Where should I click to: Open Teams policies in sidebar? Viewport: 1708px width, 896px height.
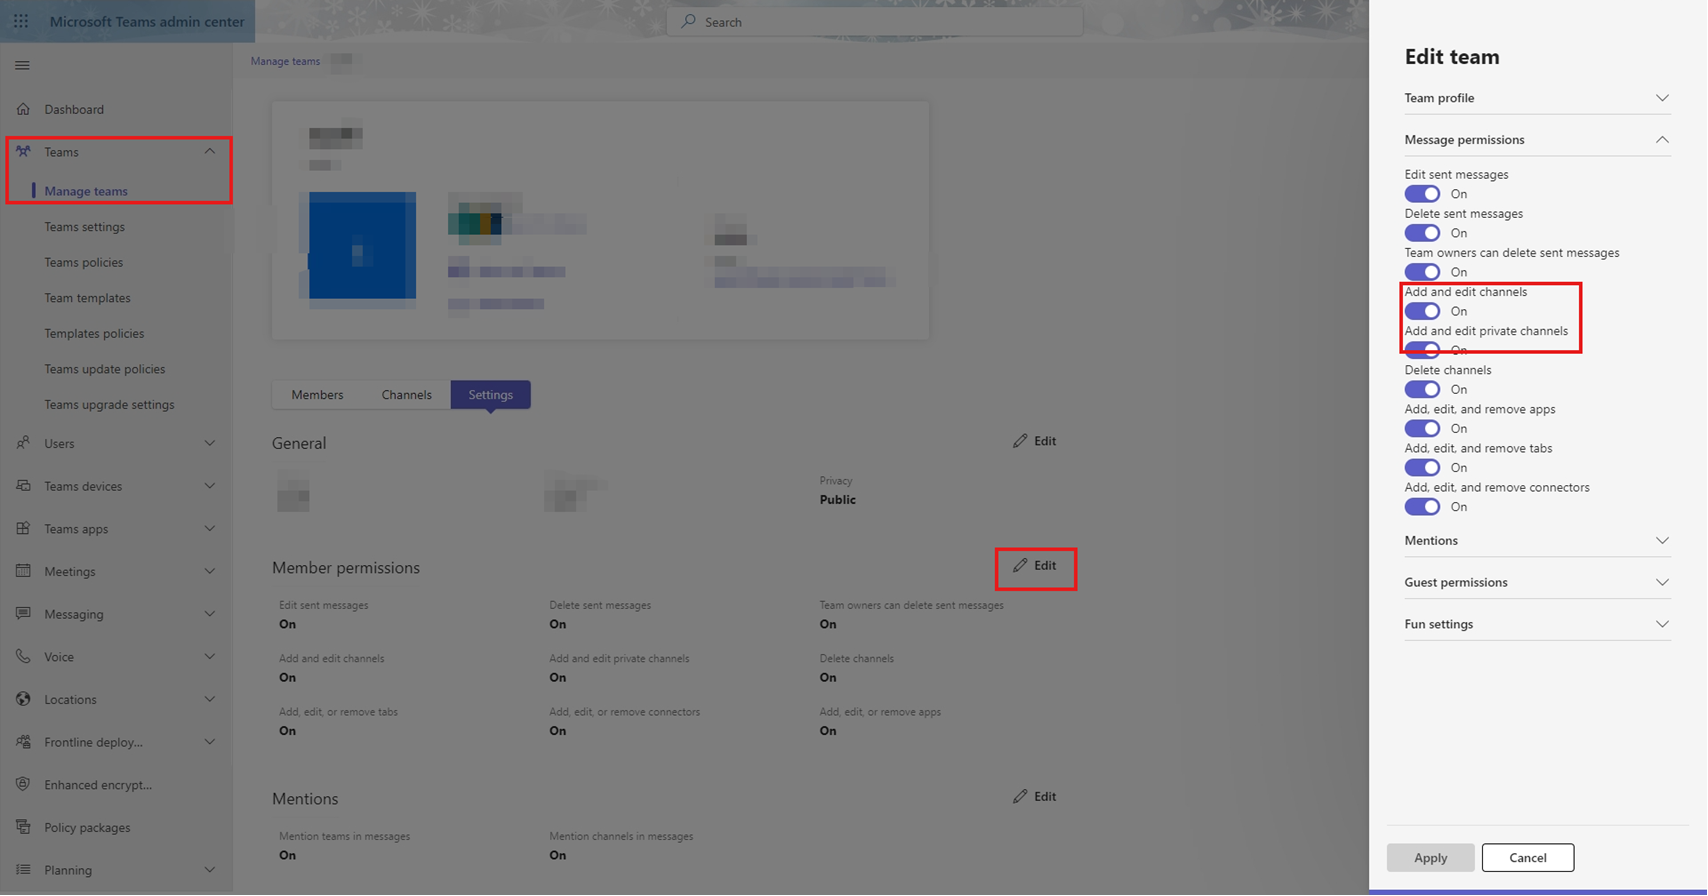click(x=84, y=262)
